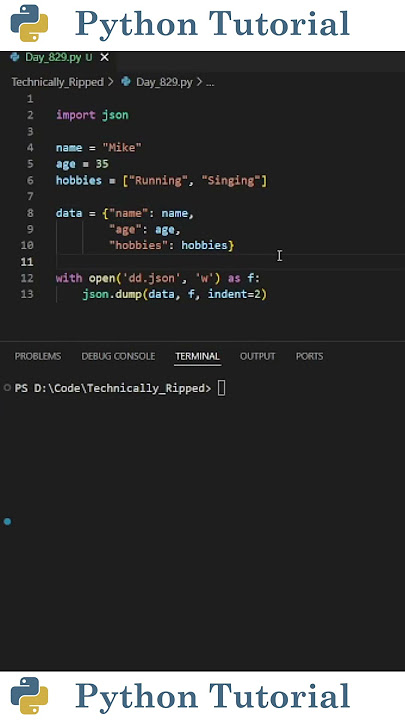
Task: Click the "Running" string in hobbies list
Action: click(x=159, y=180)
